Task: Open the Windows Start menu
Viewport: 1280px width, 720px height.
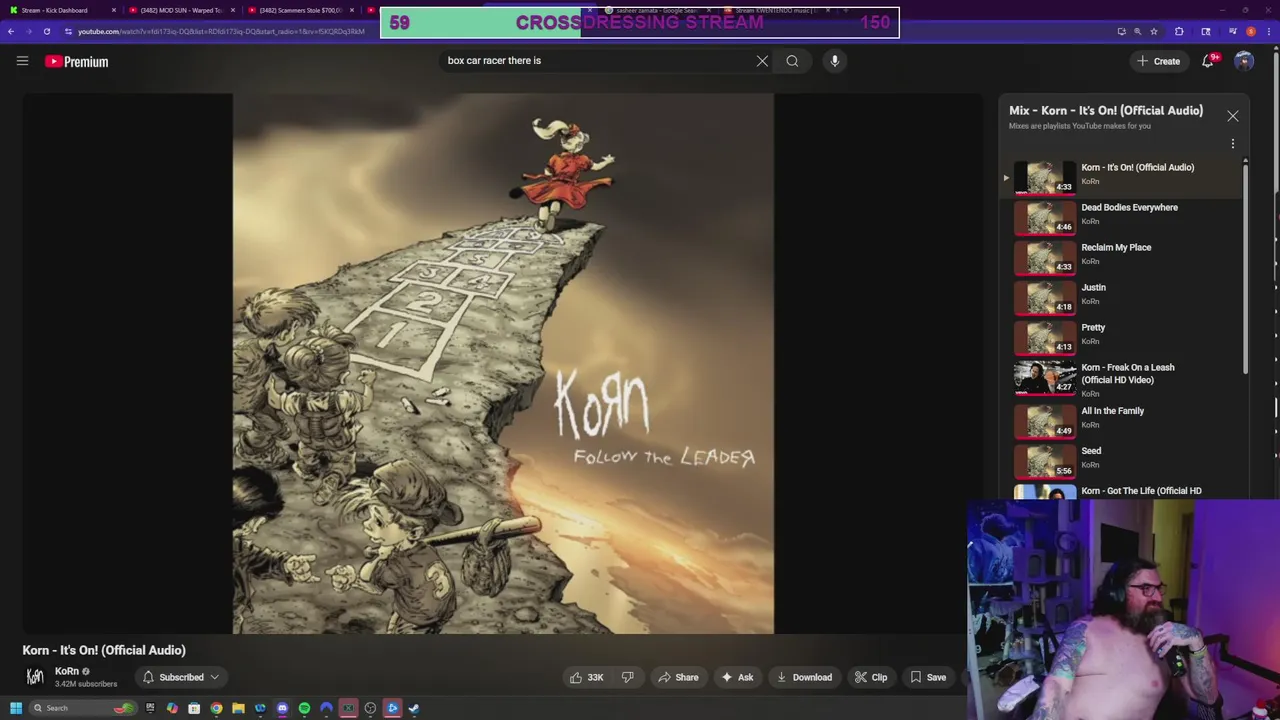Action: coord(16,708)
